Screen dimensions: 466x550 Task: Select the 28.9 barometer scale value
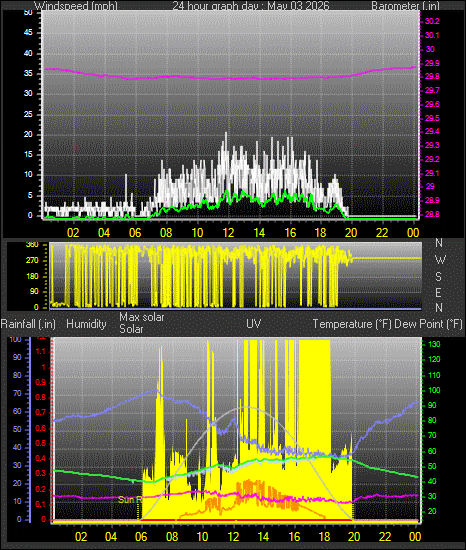(432, 200)
